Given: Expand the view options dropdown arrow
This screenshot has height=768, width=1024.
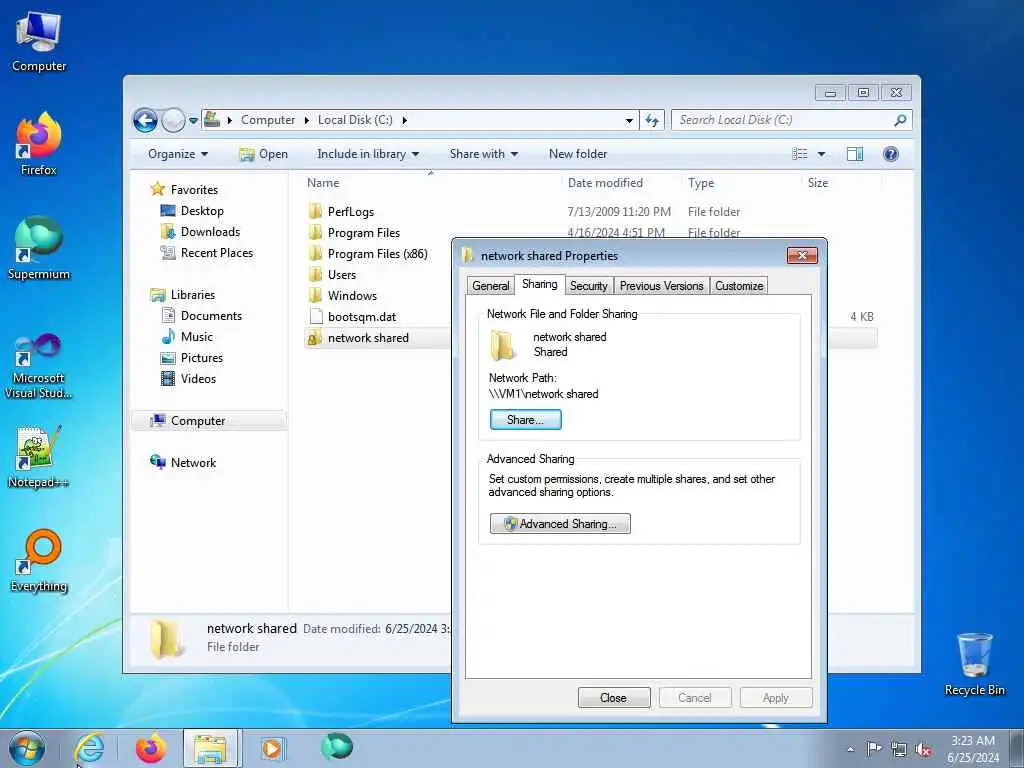Looking at the screenshot, I should coord(822,154).
